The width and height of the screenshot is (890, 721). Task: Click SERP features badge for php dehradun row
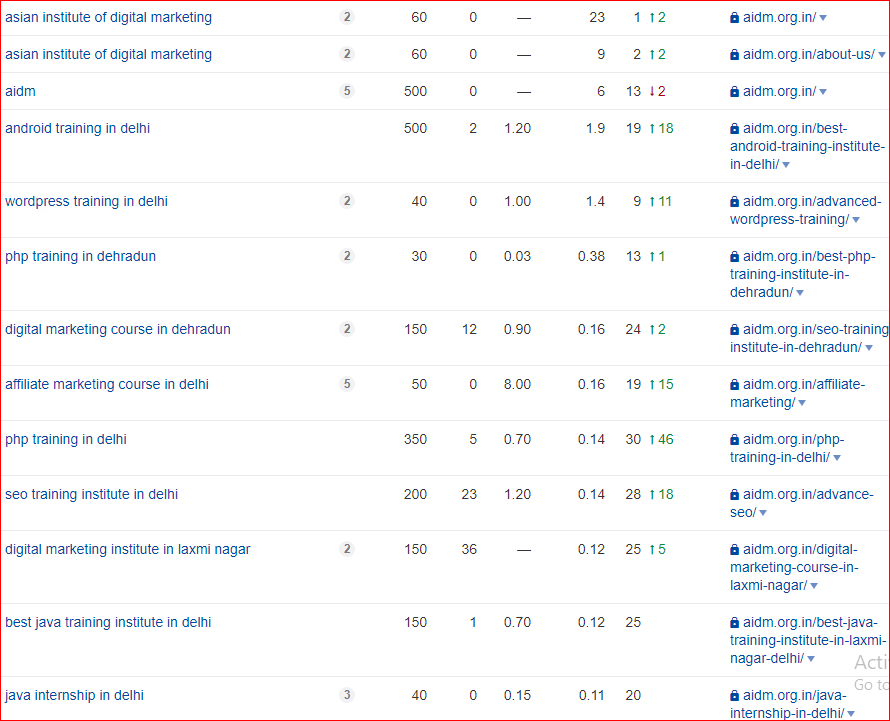tap(347, 256)
